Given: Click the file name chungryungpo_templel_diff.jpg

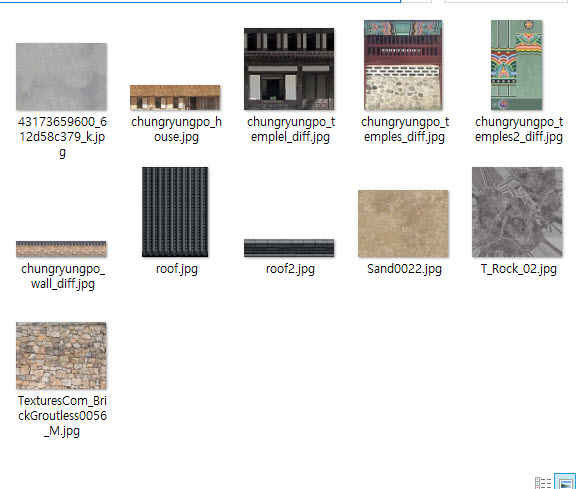Looking at the screenshot, I should (x=291, y=129).
